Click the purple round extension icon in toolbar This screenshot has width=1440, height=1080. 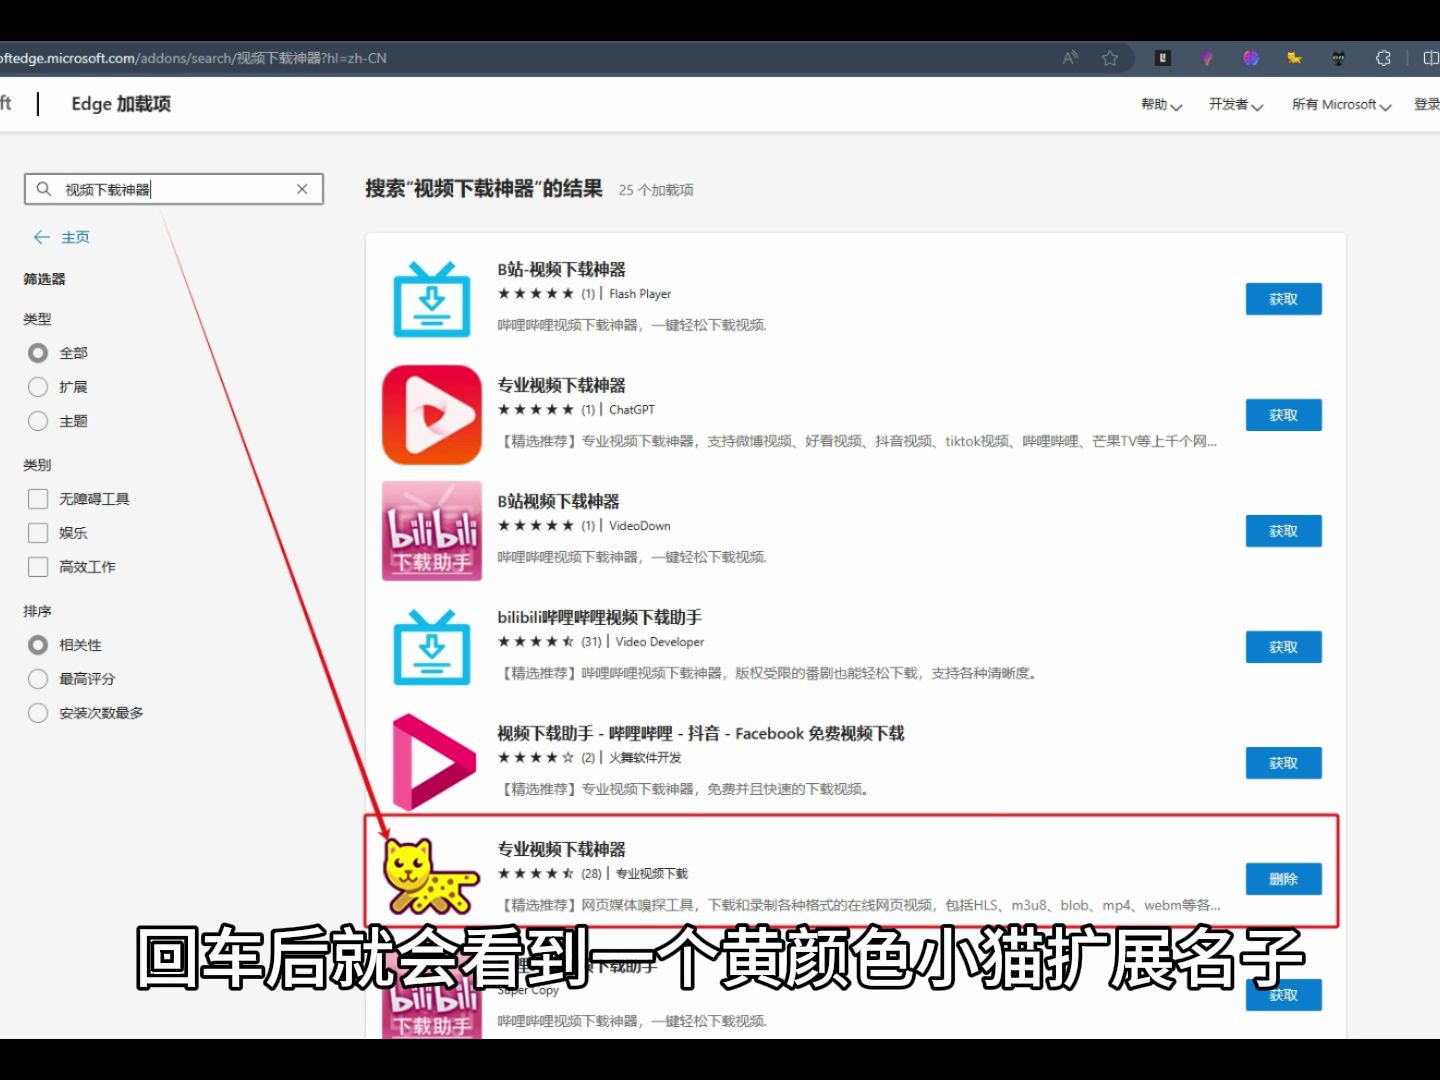tap(1250, 58)
